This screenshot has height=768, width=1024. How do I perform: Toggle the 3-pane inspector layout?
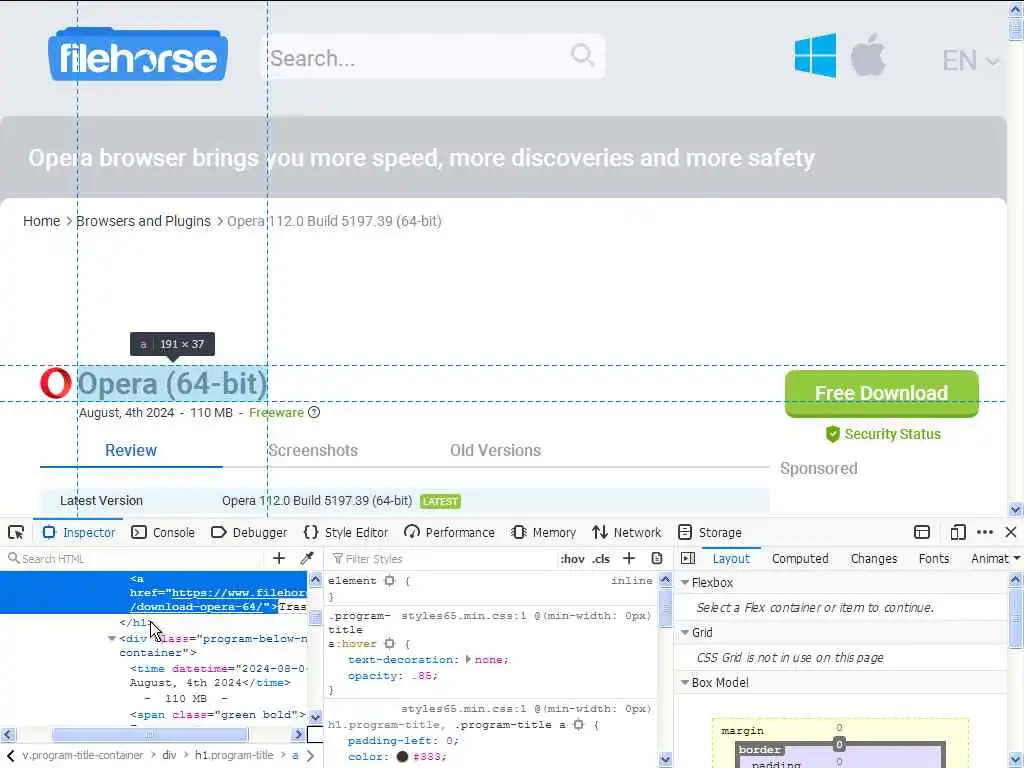(688, 558)
